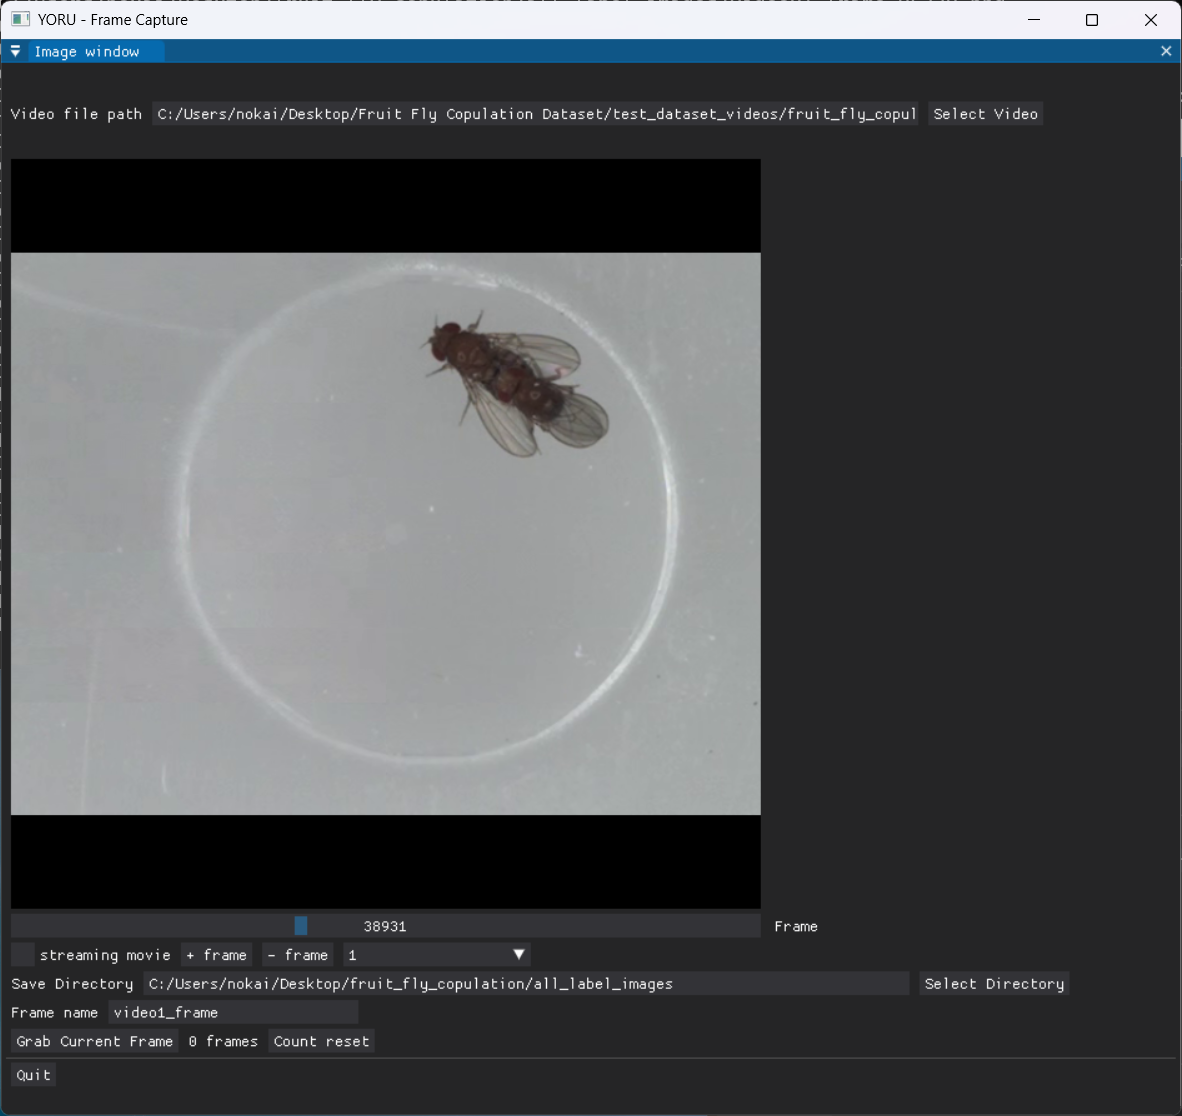Close the YORU Frame Capture window
Viewport: 1182px width, 1116px height.
[x=1150, y=20]
